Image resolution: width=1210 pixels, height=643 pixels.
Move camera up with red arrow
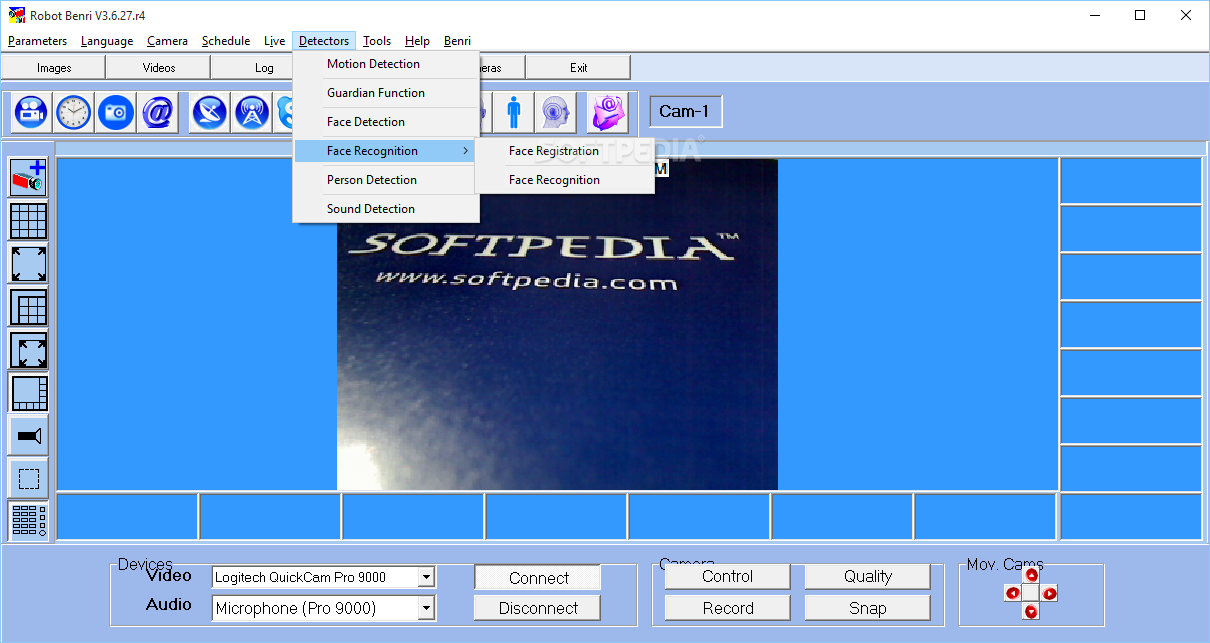tap(1031, 575)
